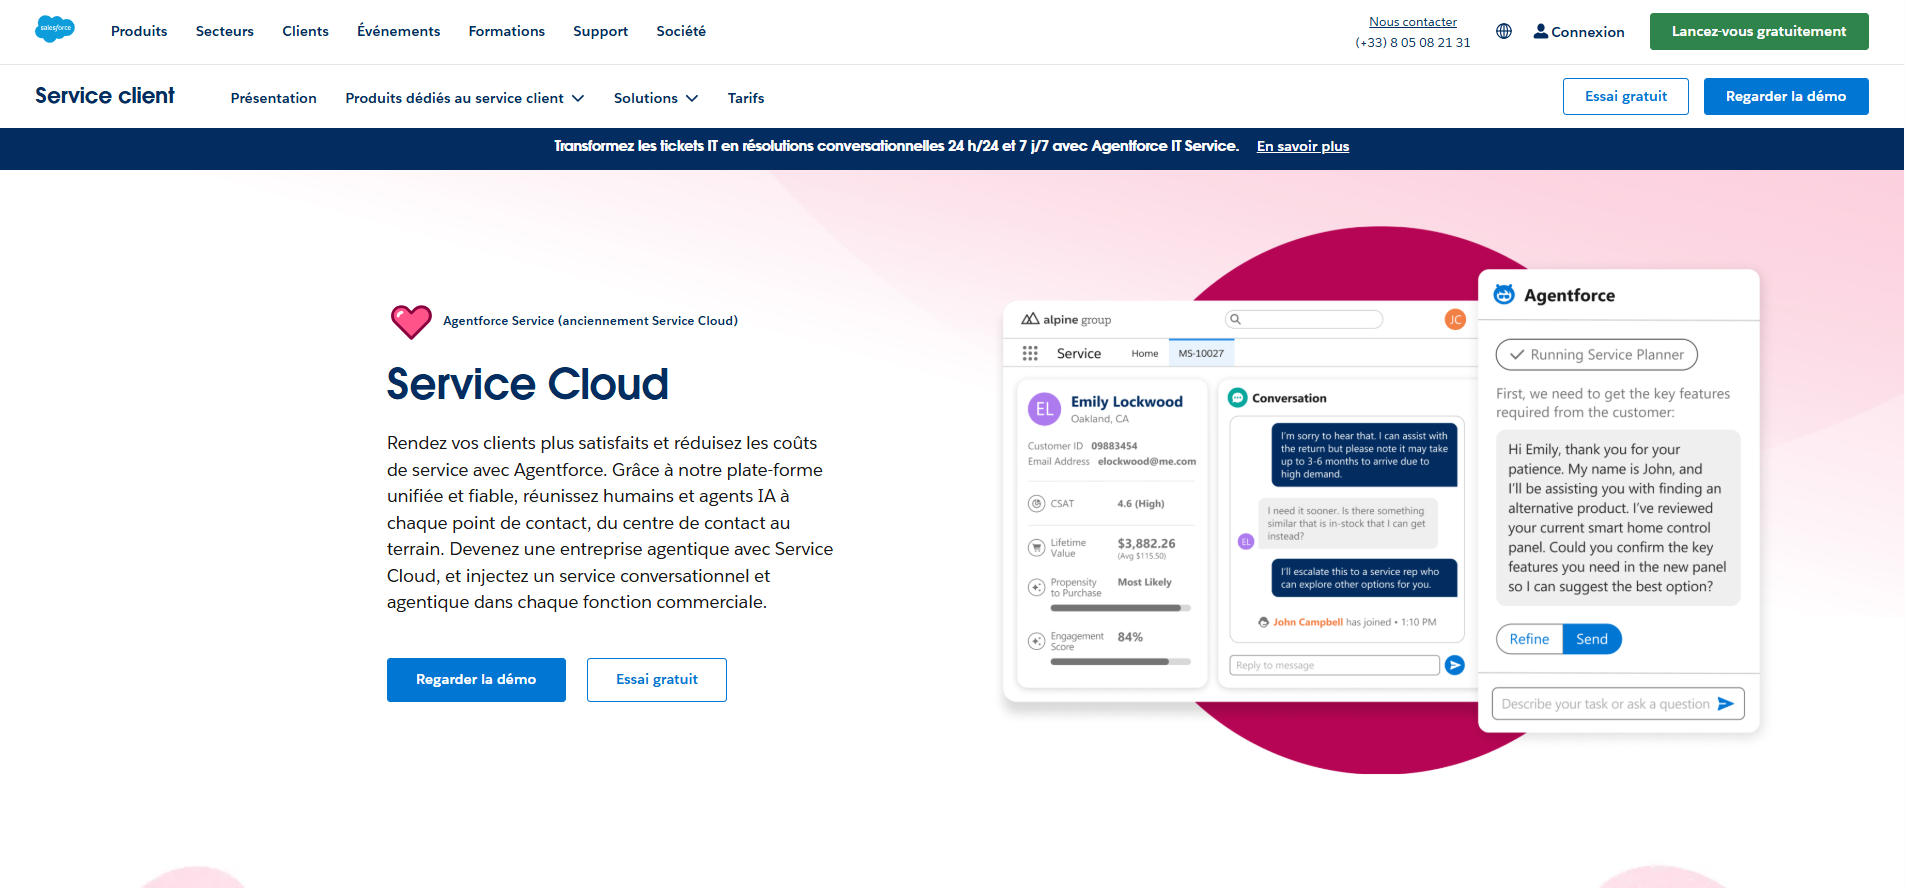Click the Service client heading link
Image resolution: width=1905 pixels, height=888 pixels.
(x=105, y=96)
